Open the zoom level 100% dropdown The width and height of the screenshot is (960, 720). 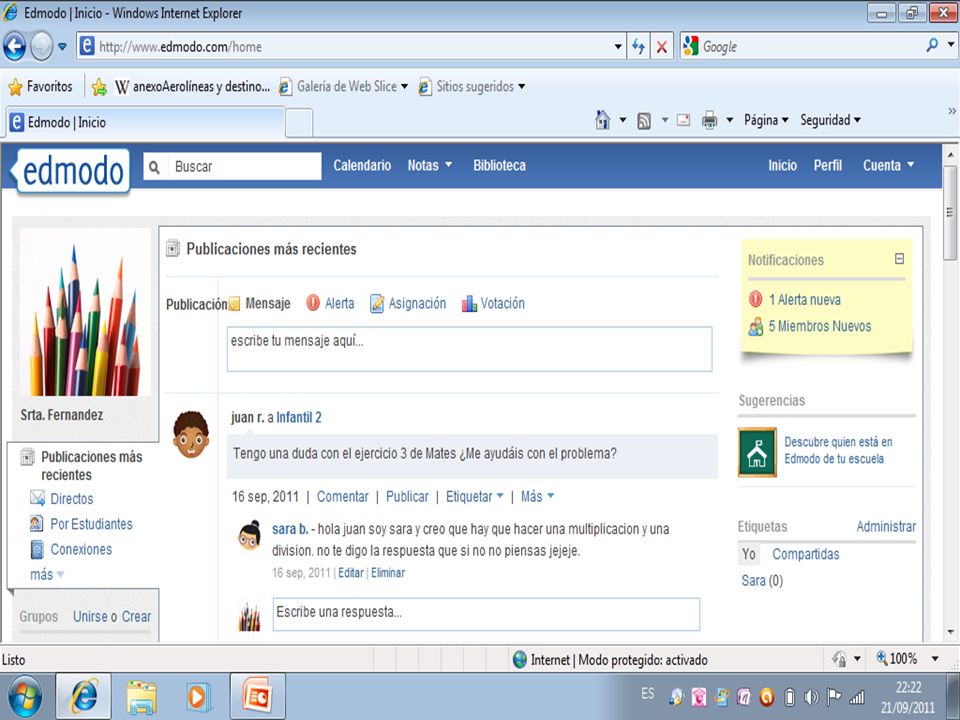935,659
